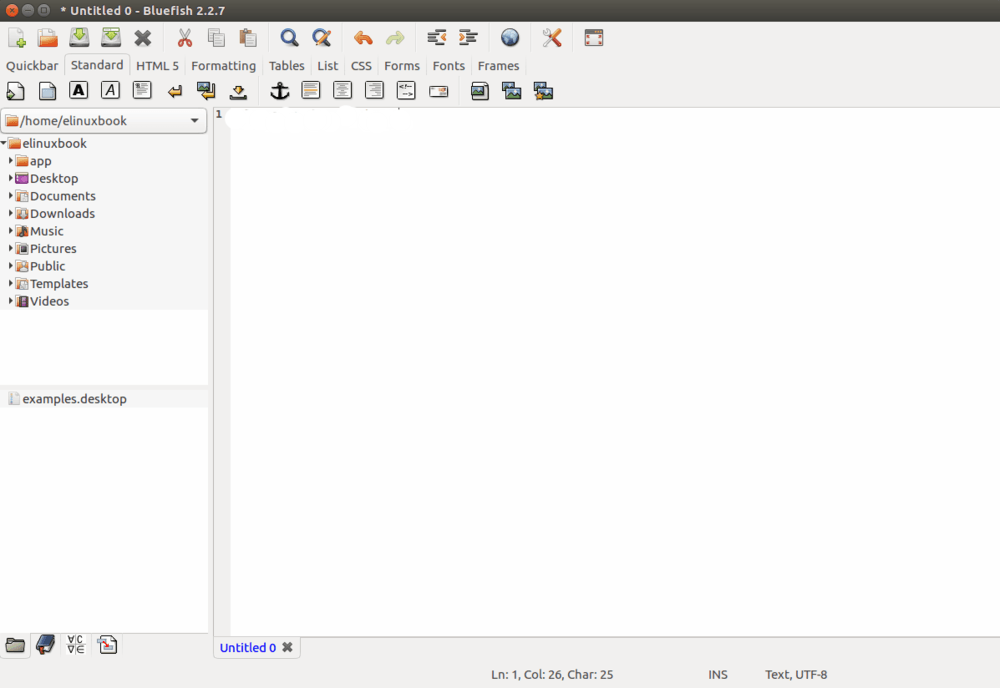Select the Videos folder in tree

point(49,301)
